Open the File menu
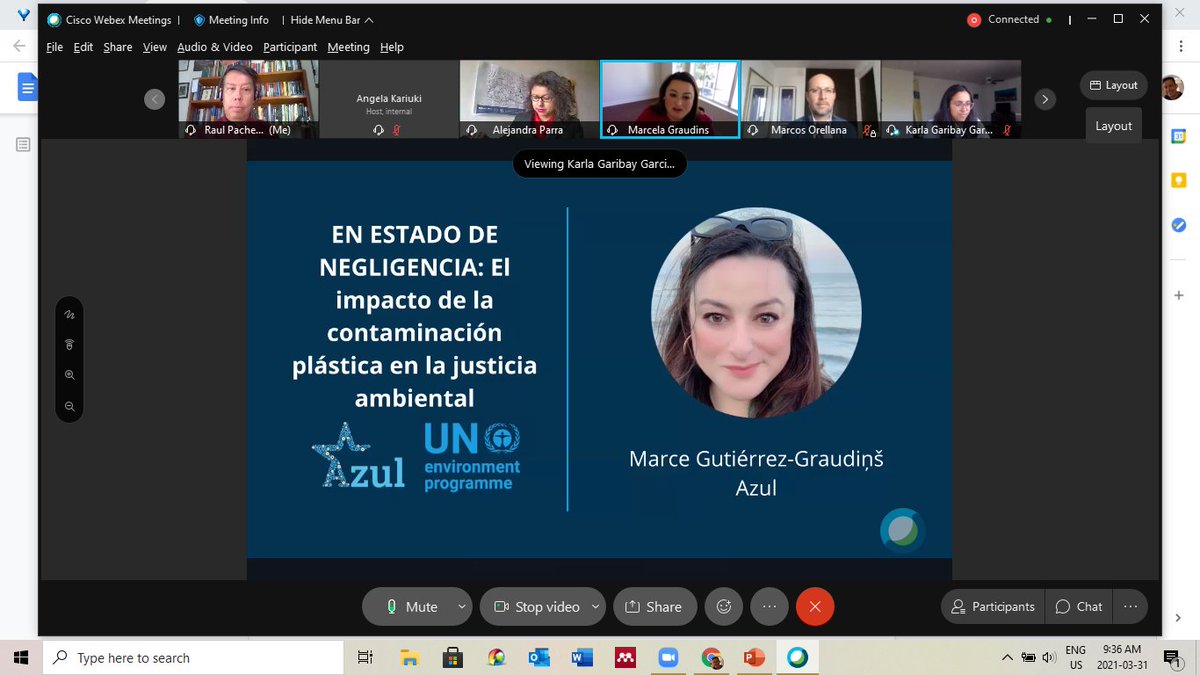Image resolution: width=1200 pixels, height=675 pixels. click(54, 47)
